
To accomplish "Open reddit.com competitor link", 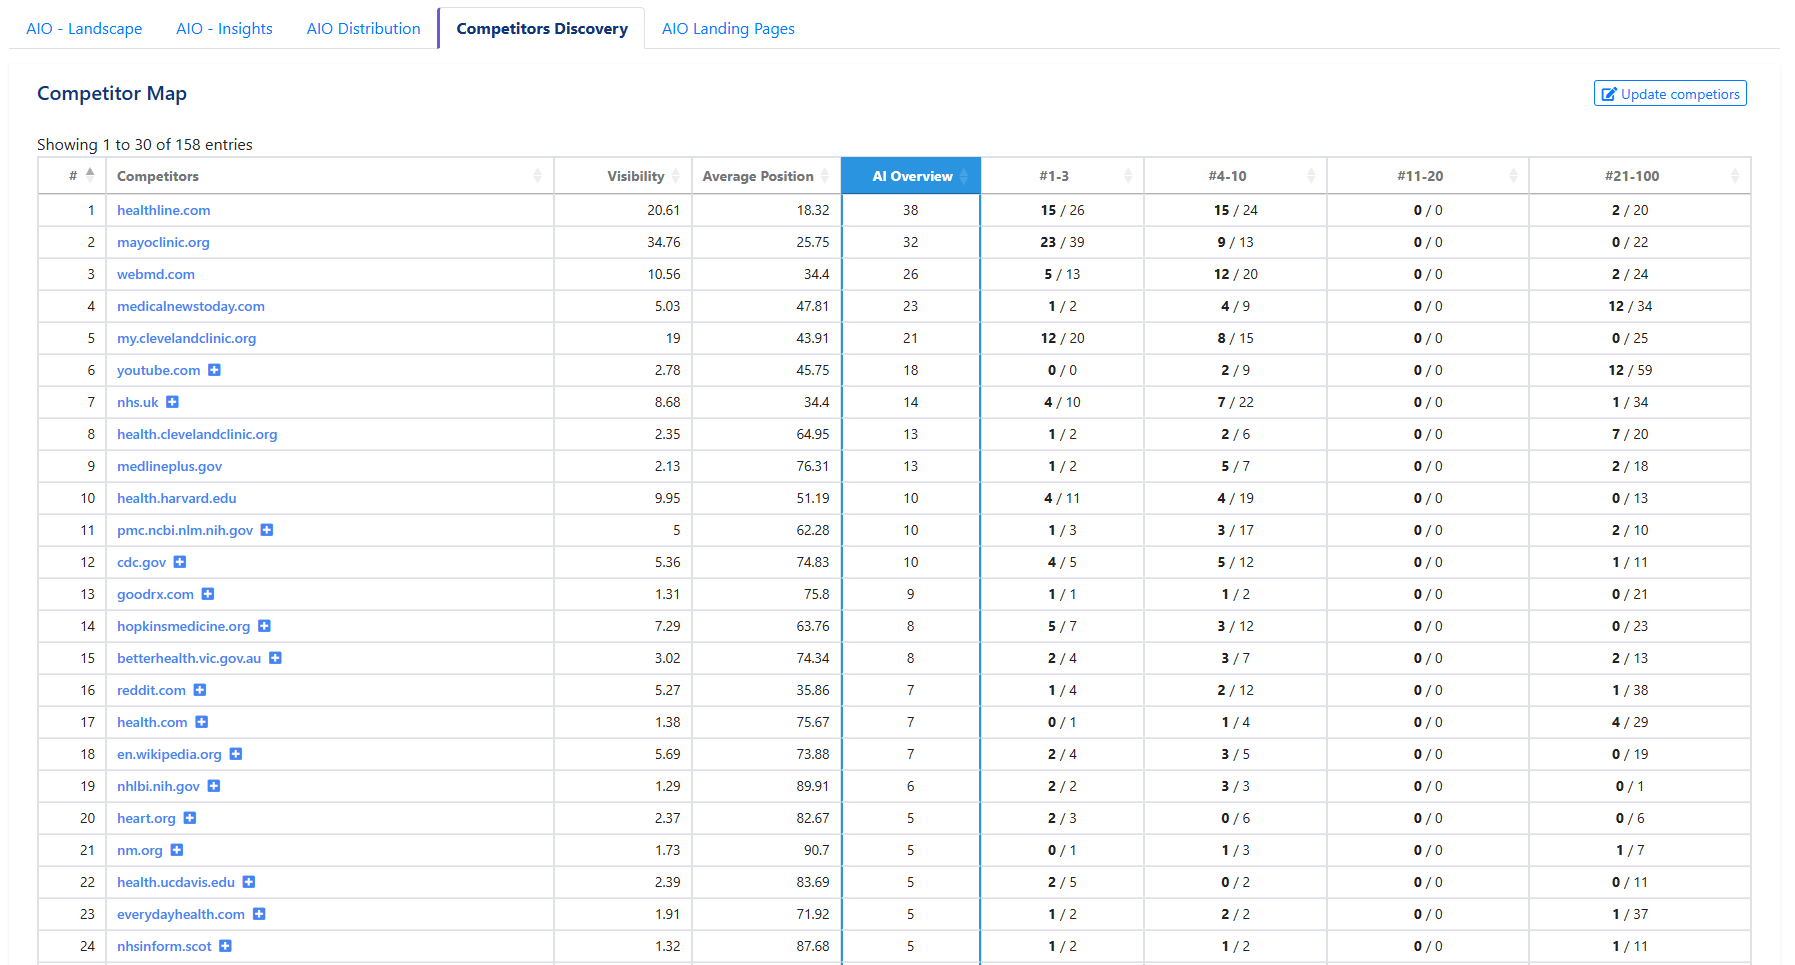I will pyautogui.click(x=152, y=690).
